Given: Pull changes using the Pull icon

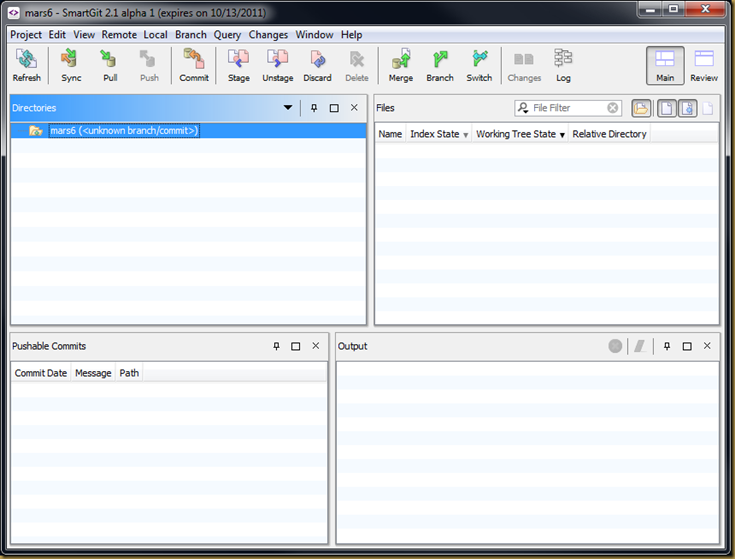Looking at the screenshot, I should (110, 65).
